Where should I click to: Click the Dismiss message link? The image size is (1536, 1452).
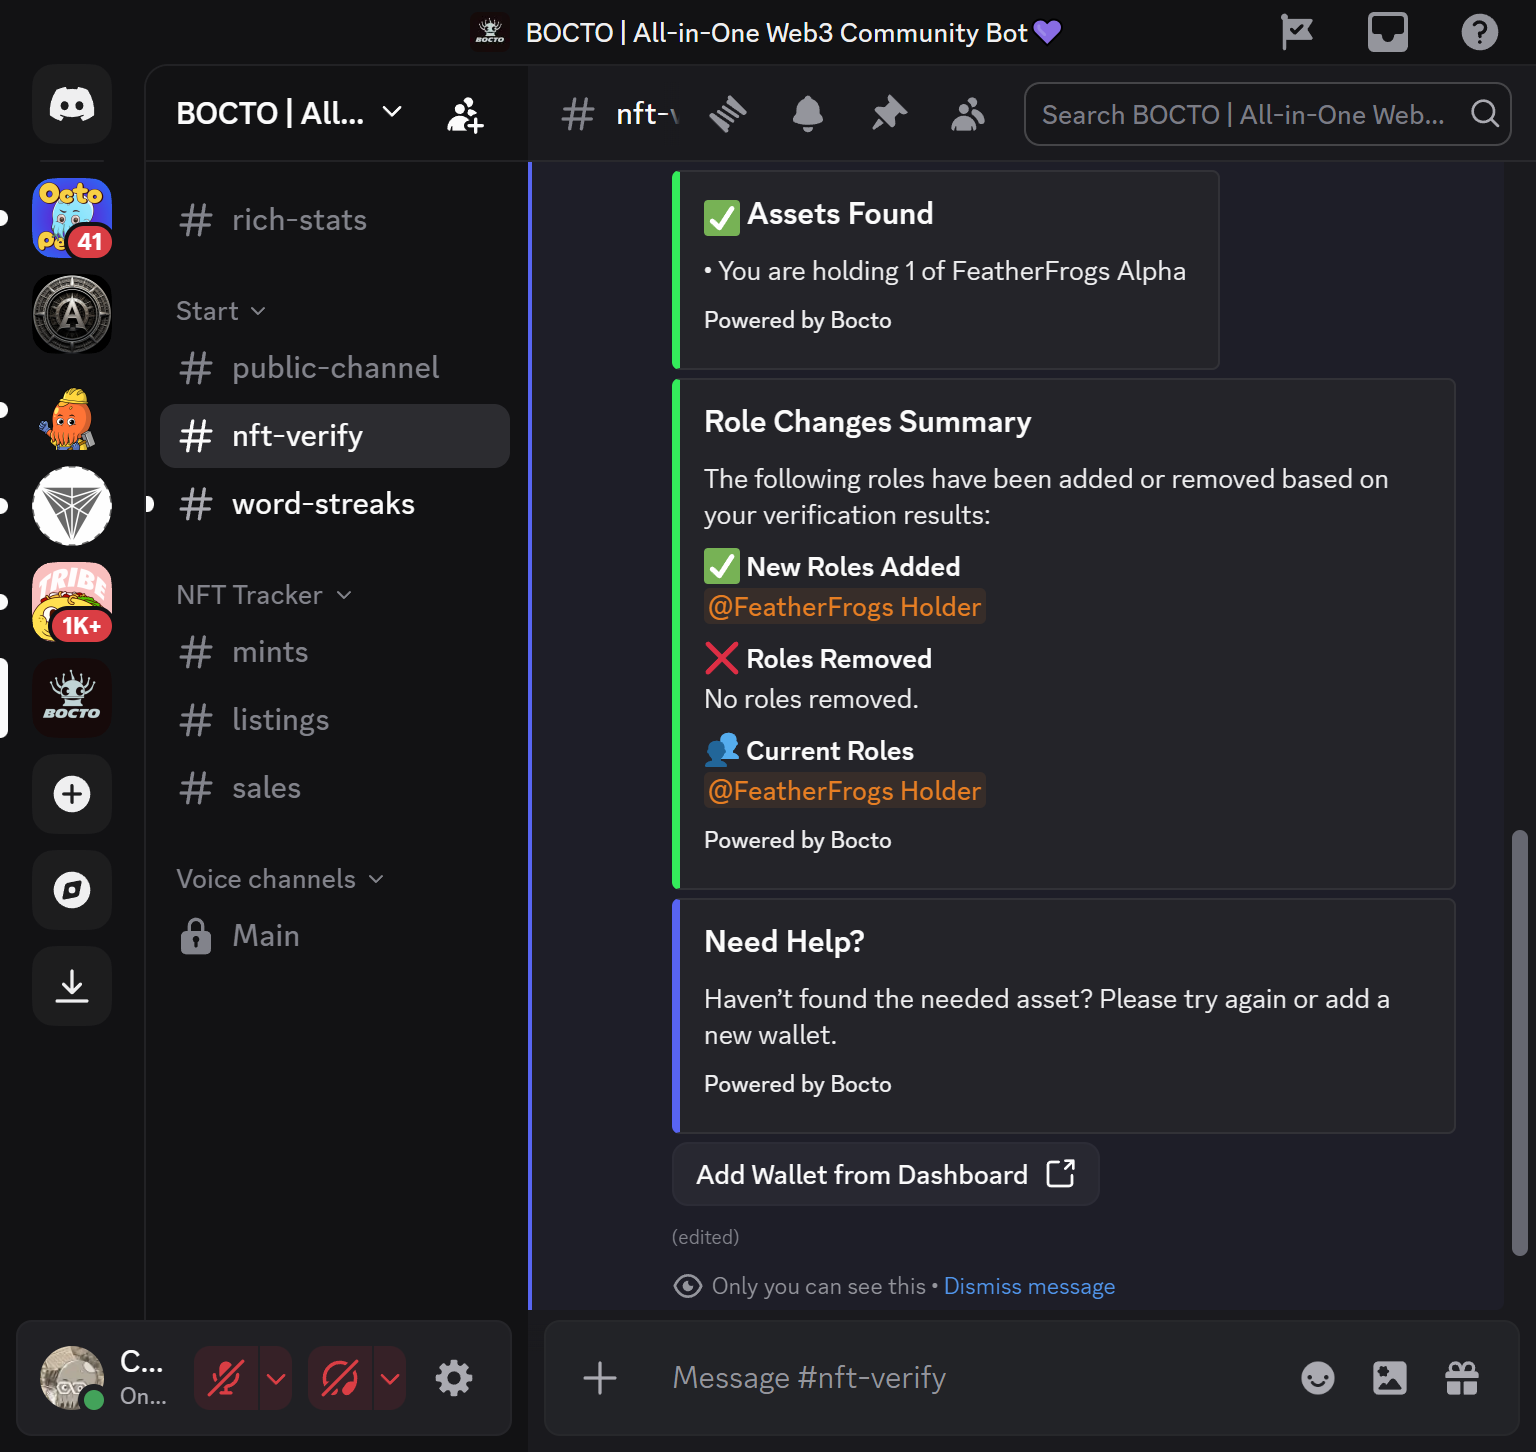coord(1029,1286)
